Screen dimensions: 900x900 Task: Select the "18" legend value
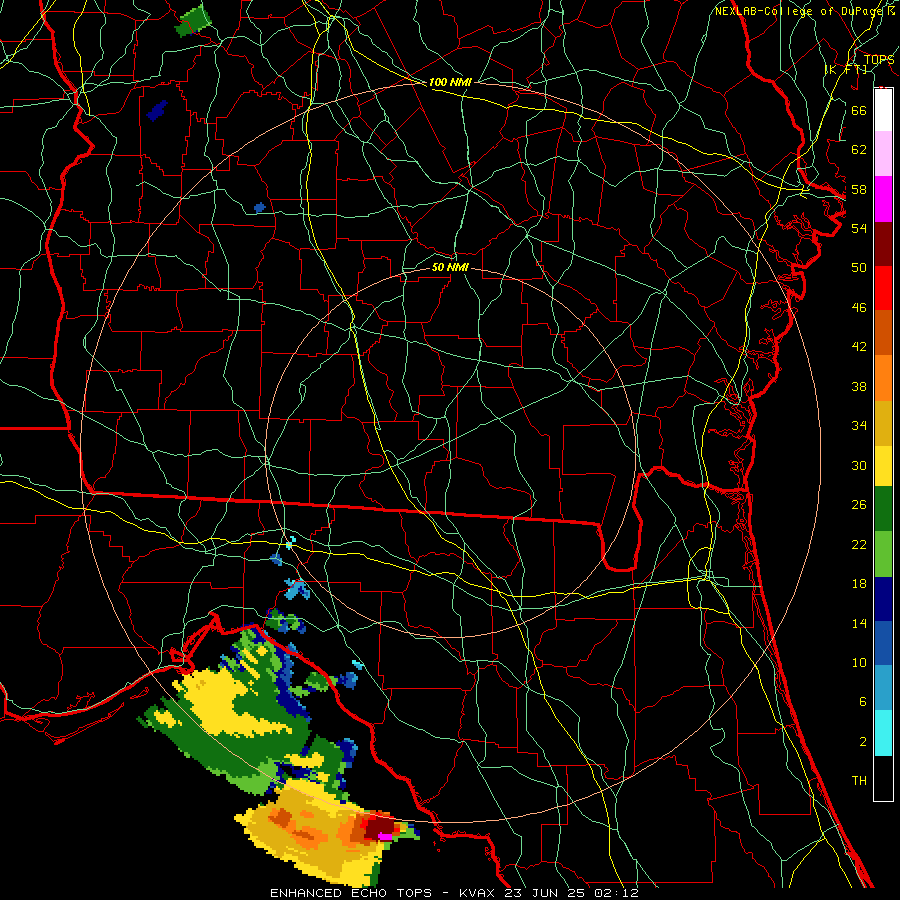pos(859,584)
